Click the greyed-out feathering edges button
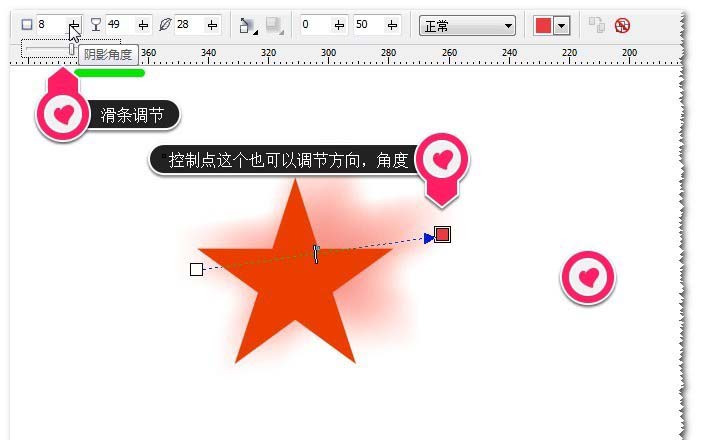Screen dimensions: 701x440 (x=274, y=25)
